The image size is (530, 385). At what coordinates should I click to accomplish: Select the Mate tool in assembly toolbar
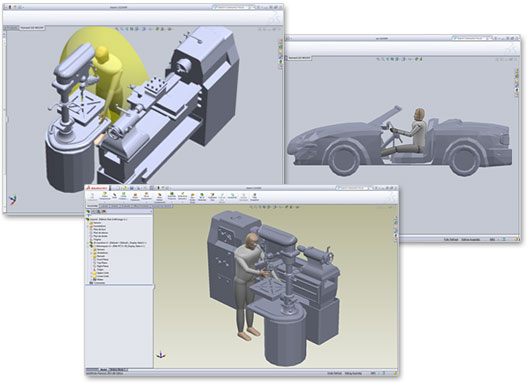pos(115,196)
